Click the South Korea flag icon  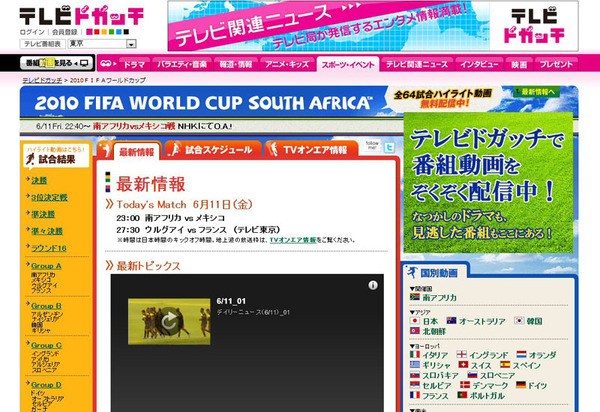[x=519, y=321]
